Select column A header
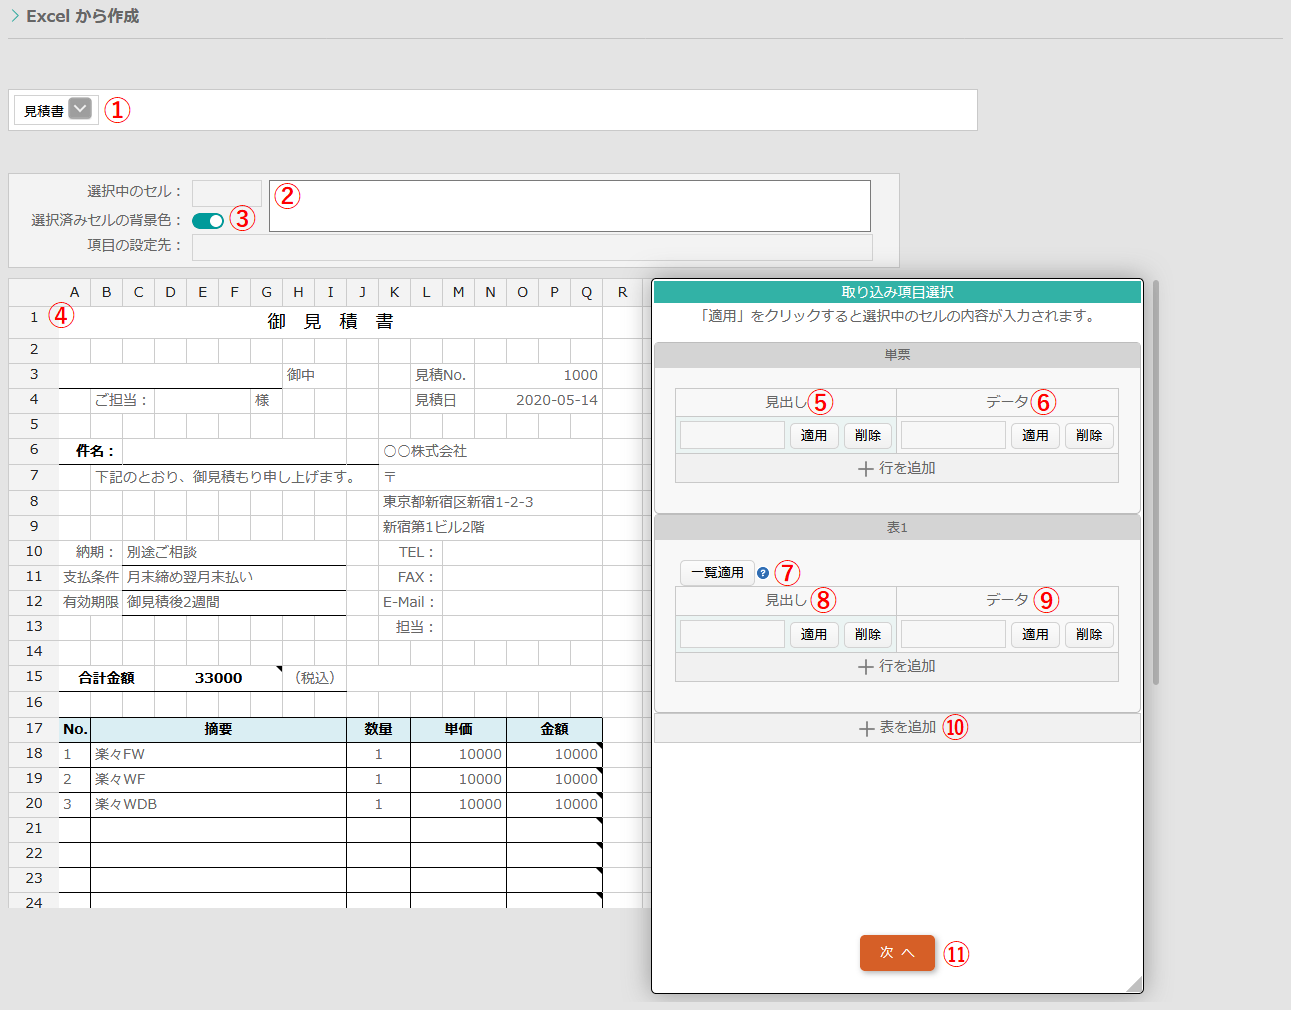Screen dimensions: 1291x1010 (74, 292)
